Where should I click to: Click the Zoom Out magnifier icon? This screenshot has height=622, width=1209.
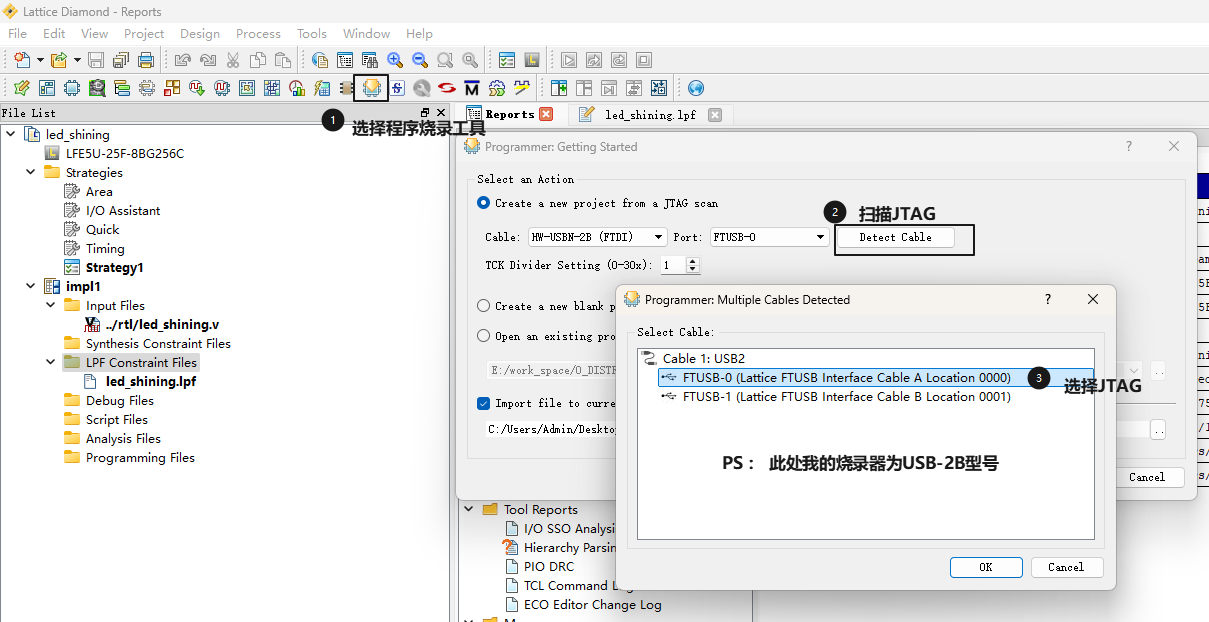coord(420,60)
